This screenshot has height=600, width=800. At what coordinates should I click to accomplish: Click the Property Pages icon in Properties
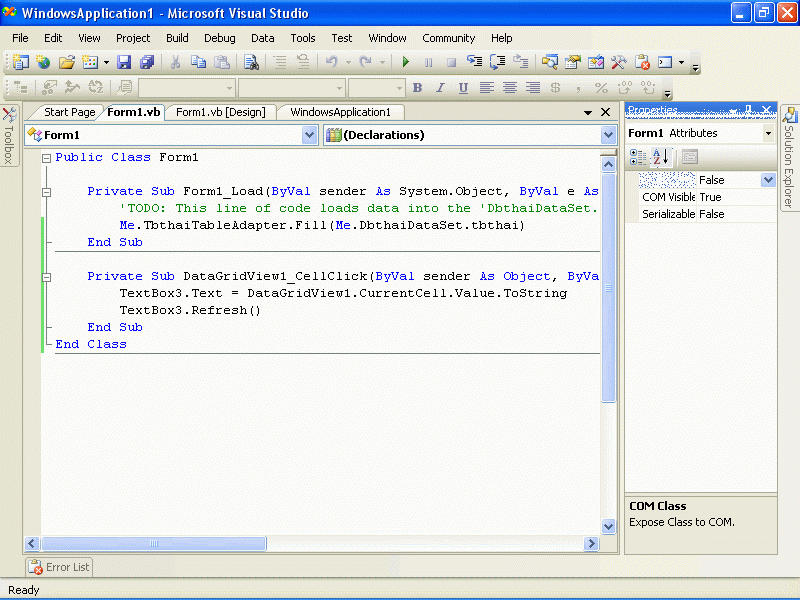click(x=690, y=157)
